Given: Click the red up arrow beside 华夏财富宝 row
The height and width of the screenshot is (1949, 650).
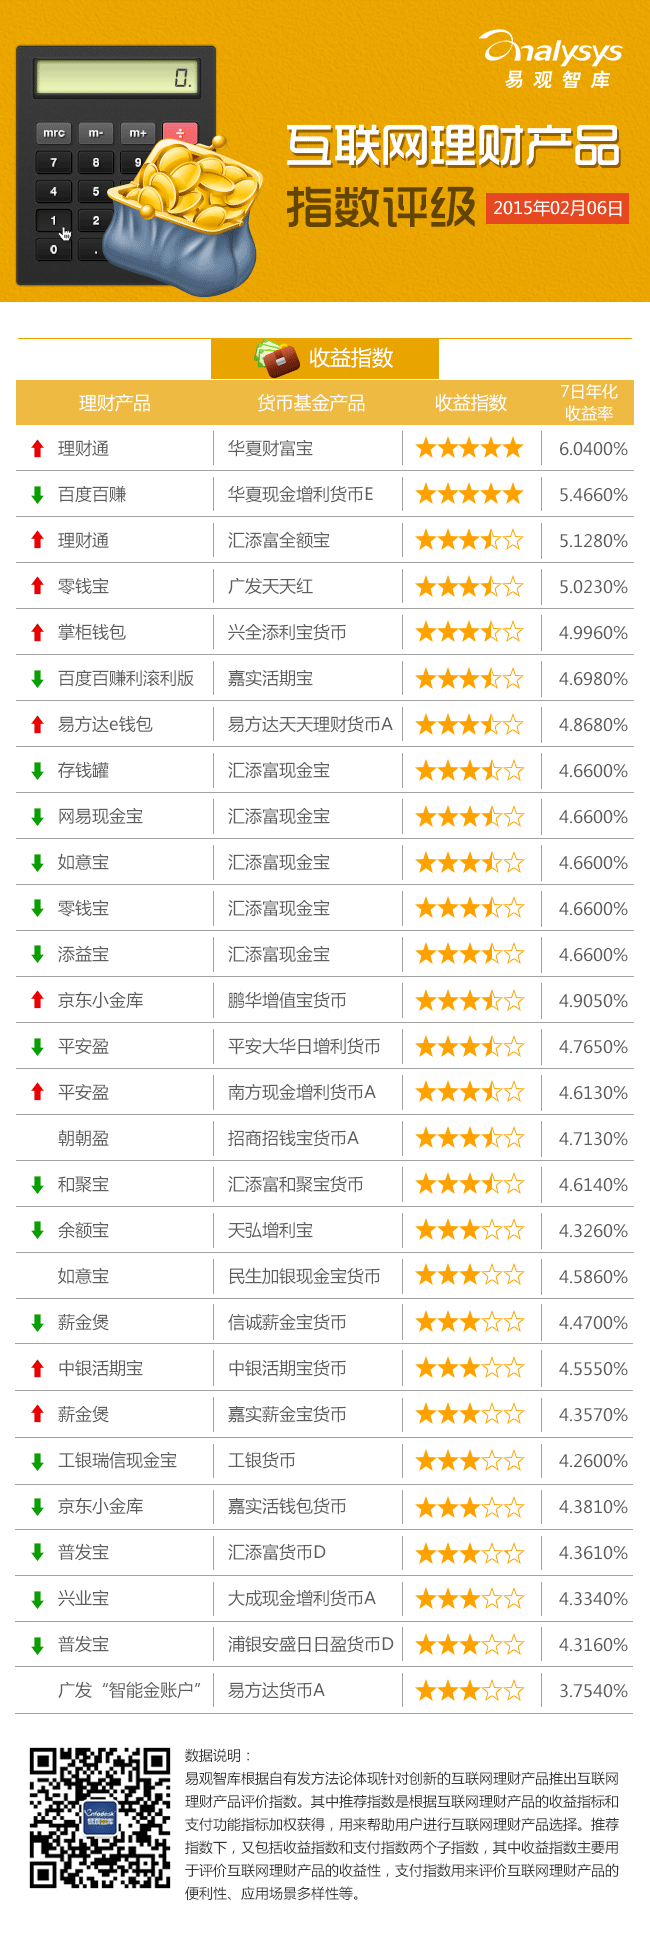Looking at the screenshot, I should (37, 449).
